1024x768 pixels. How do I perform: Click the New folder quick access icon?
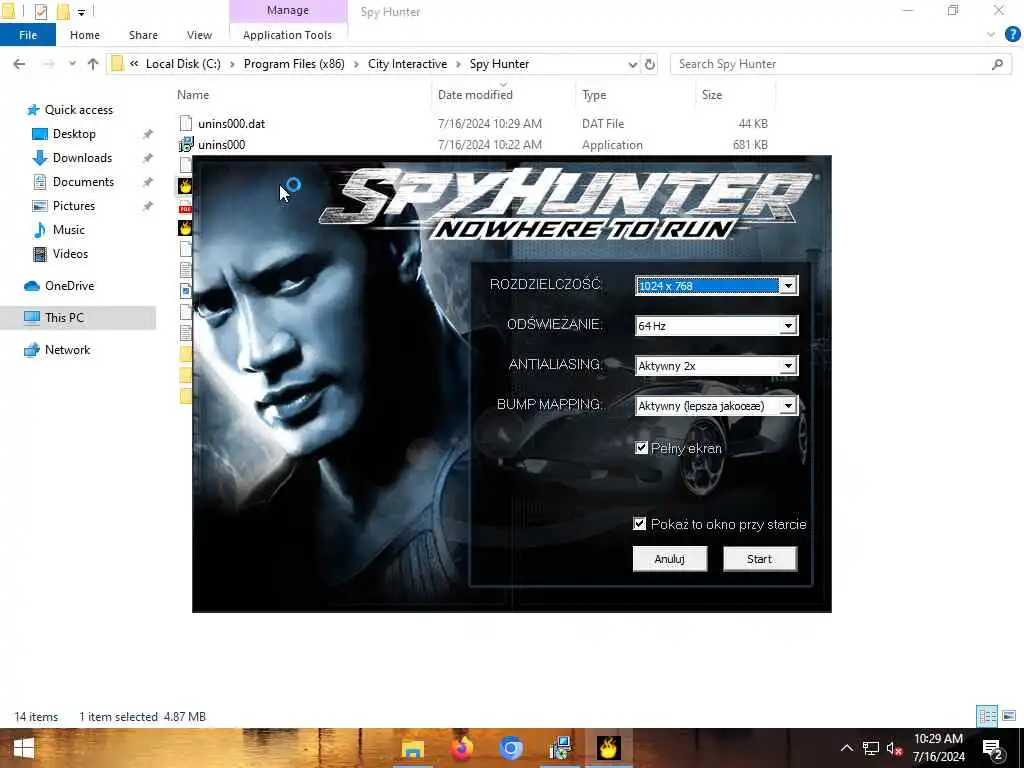[x=63, y=11]
